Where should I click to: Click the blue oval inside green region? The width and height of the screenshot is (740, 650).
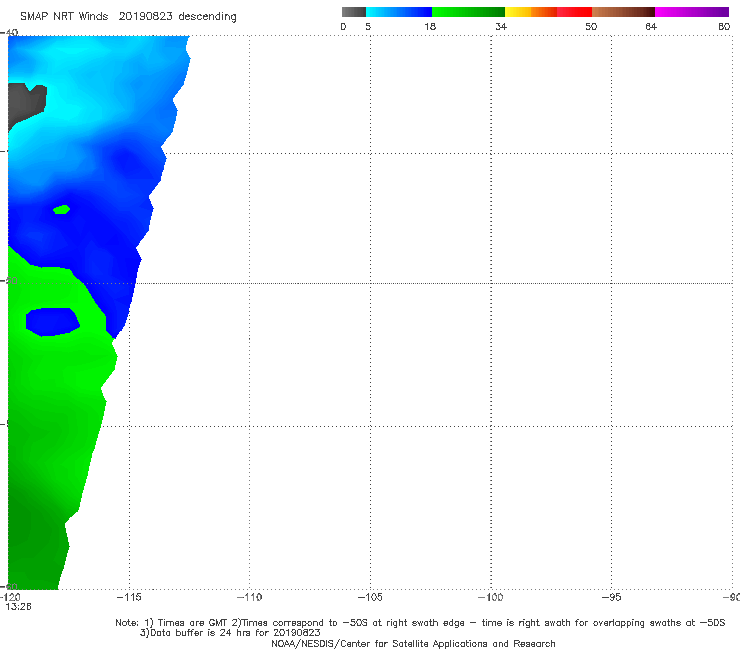tap(52, 322)
